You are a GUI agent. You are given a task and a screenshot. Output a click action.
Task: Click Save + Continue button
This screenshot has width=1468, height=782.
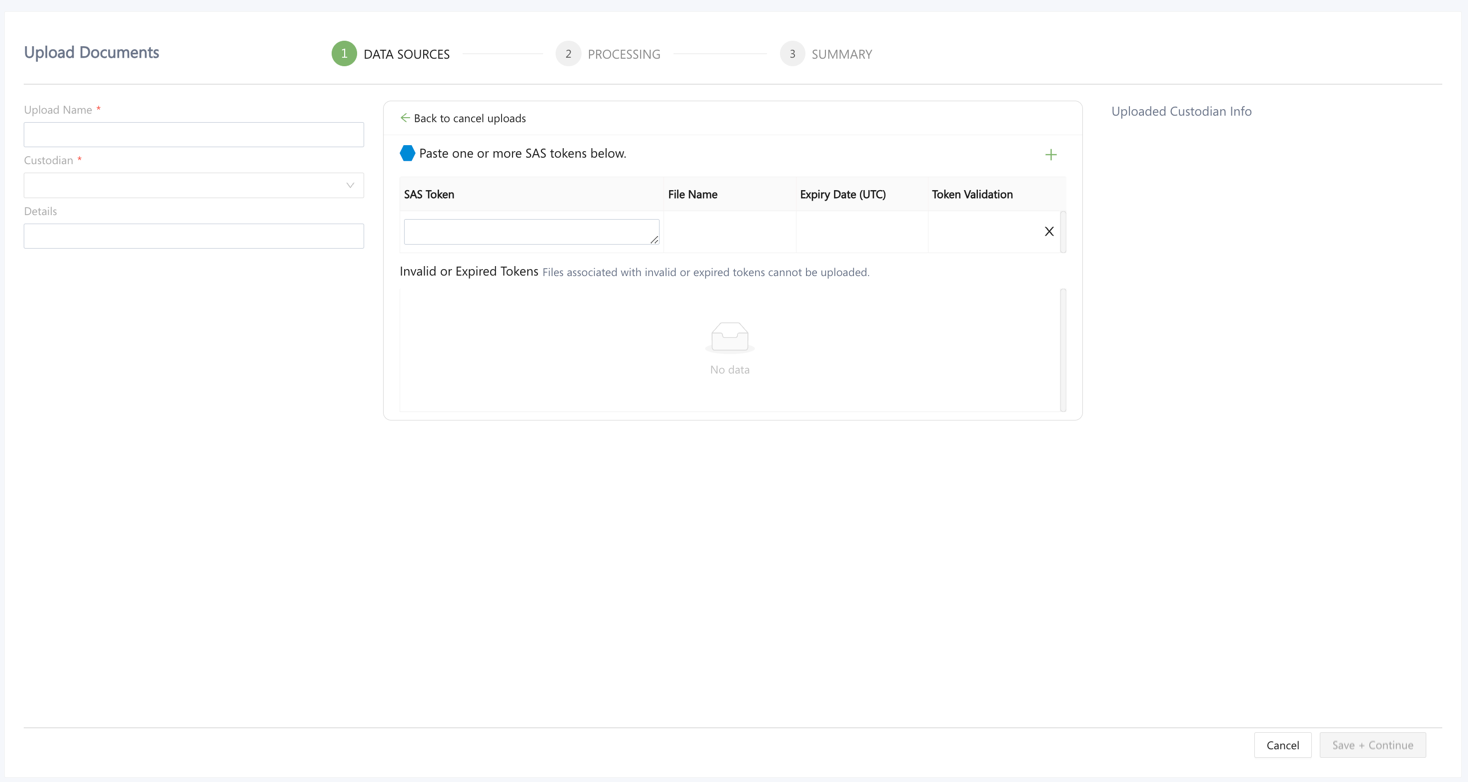click(1372, 745)
